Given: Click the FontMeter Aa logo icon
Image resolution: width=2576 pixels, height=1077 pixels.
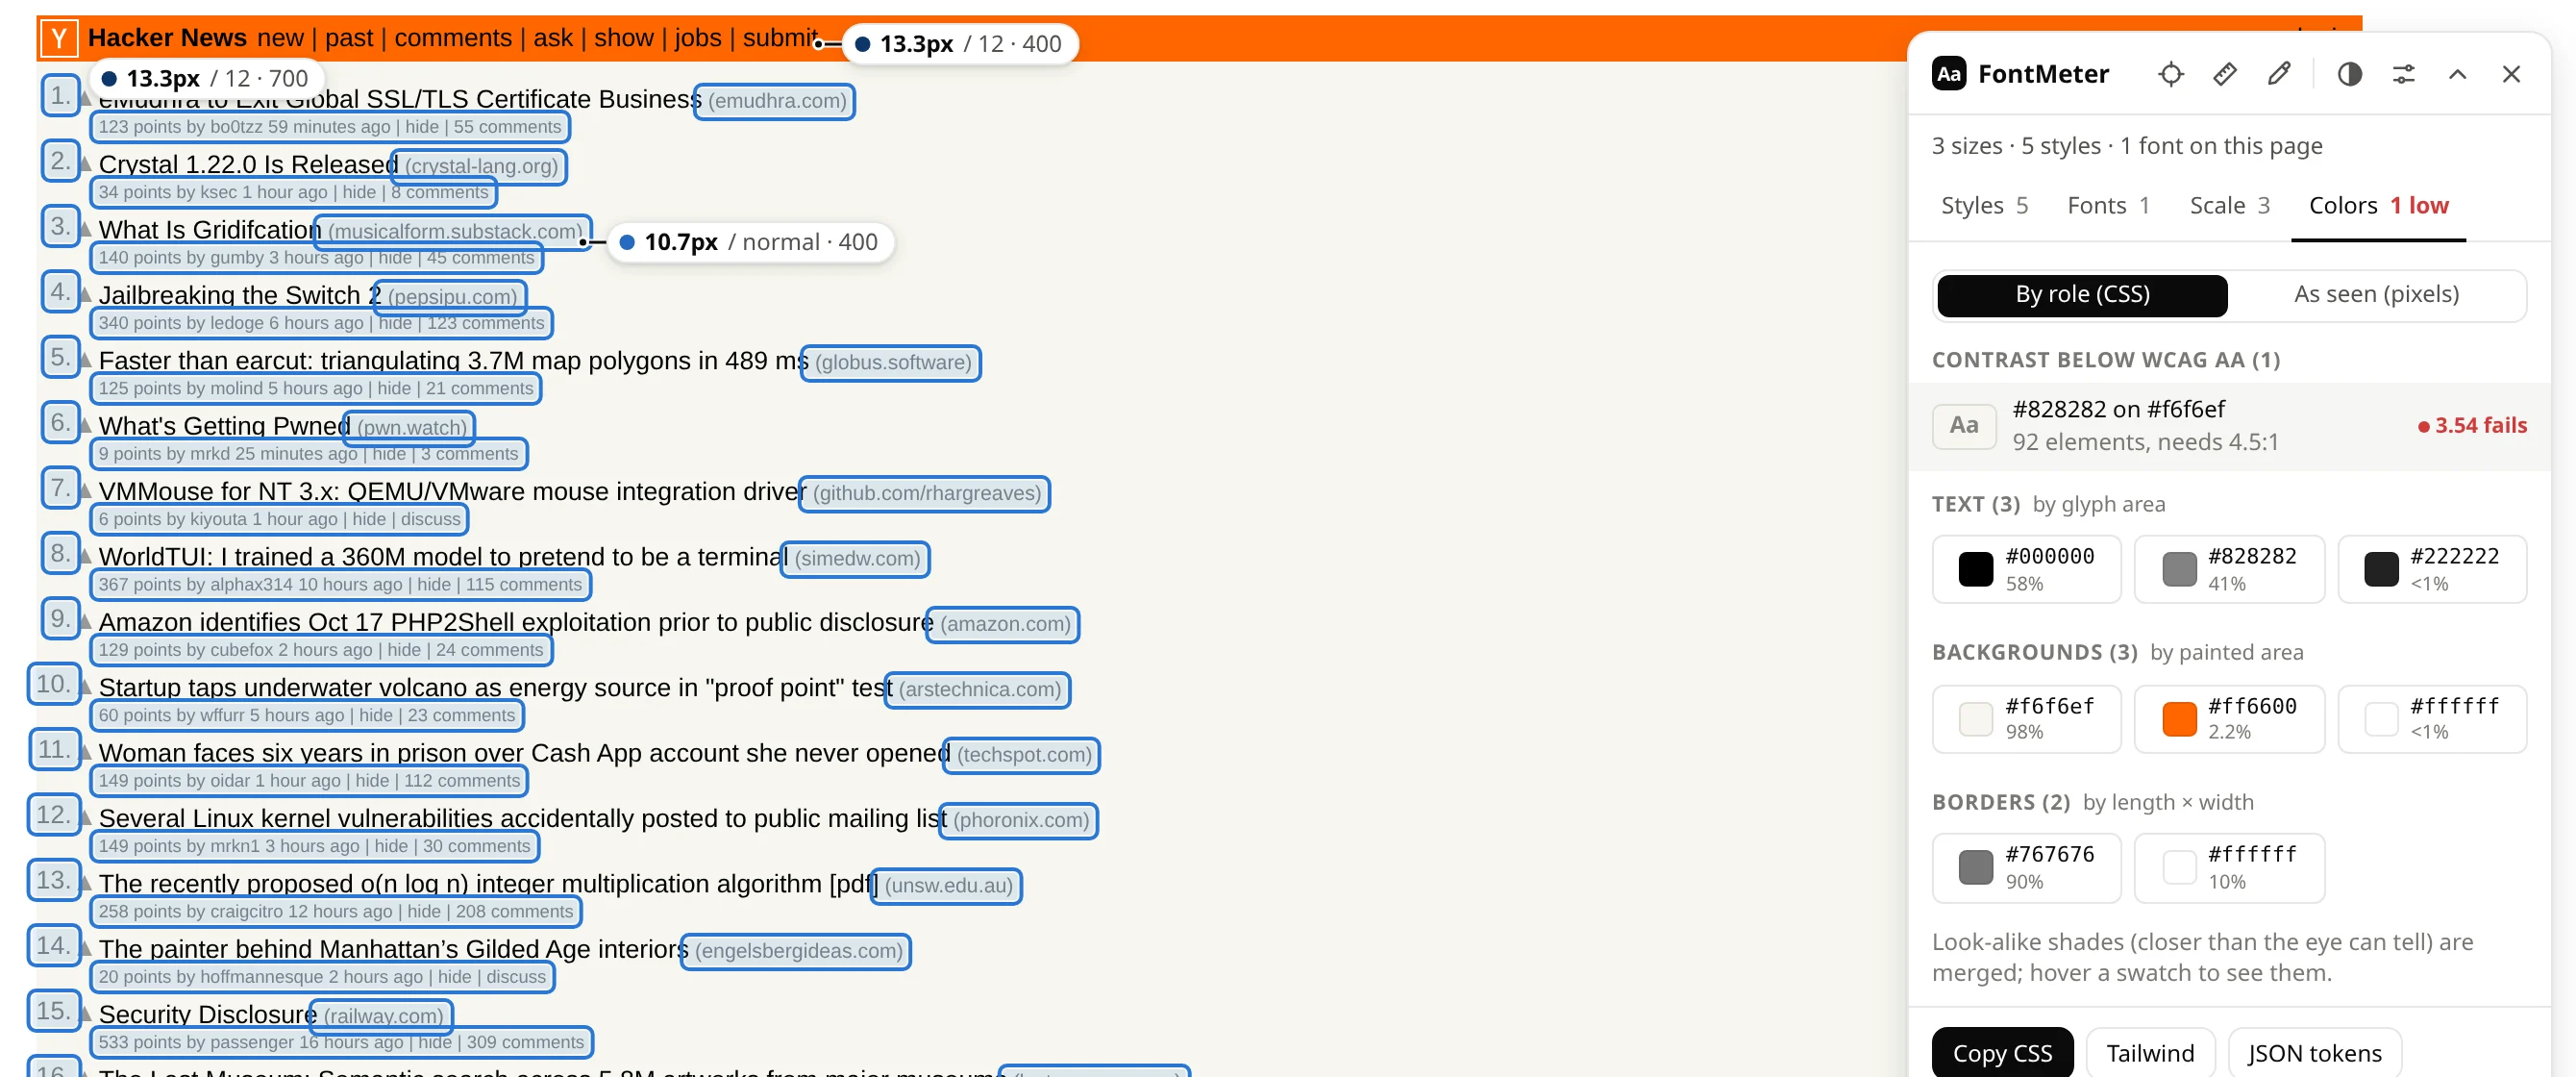Looking at the screenshot, I should click(1948, 74).
